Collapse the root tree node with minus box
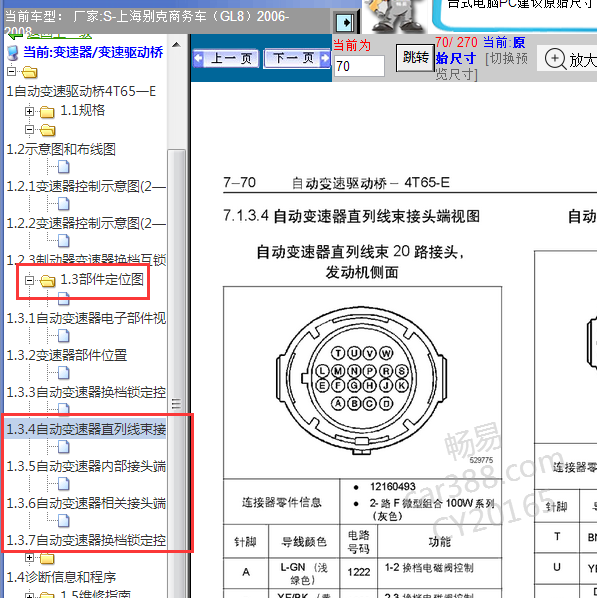 (x=11, y=71)
